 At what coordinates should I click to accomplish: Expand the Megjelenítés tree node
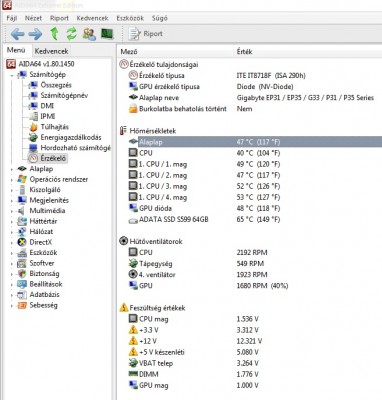click(12, 201)
